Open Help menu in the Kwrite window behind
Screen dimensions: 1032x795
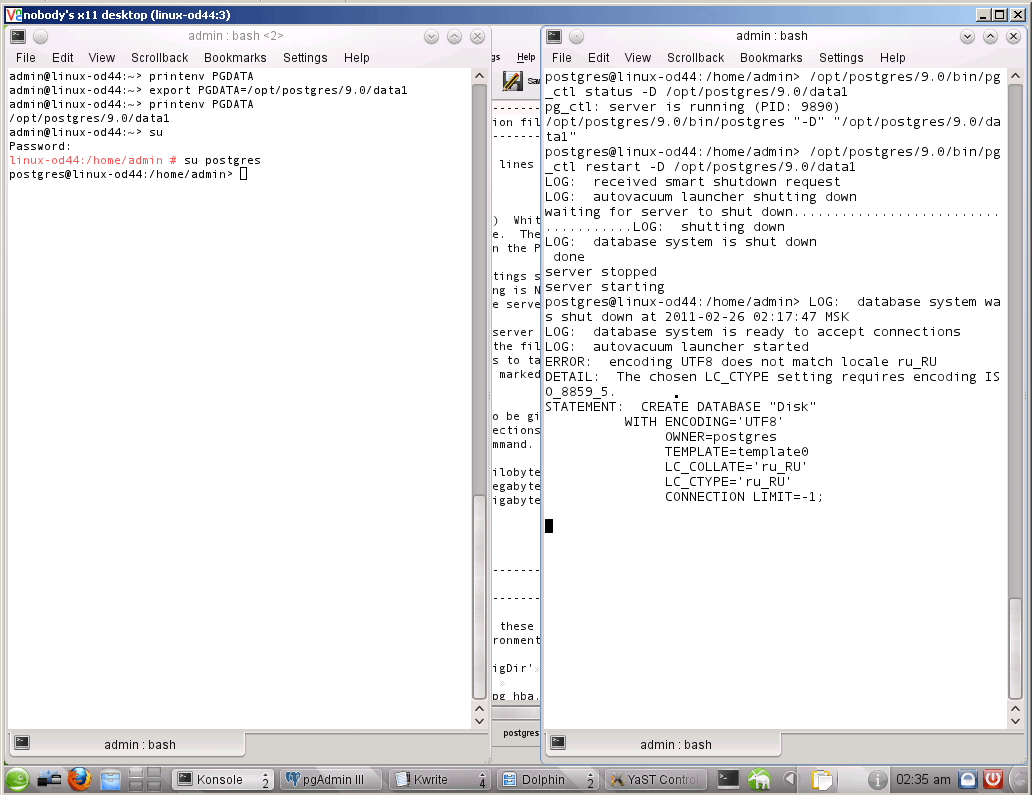526,57
